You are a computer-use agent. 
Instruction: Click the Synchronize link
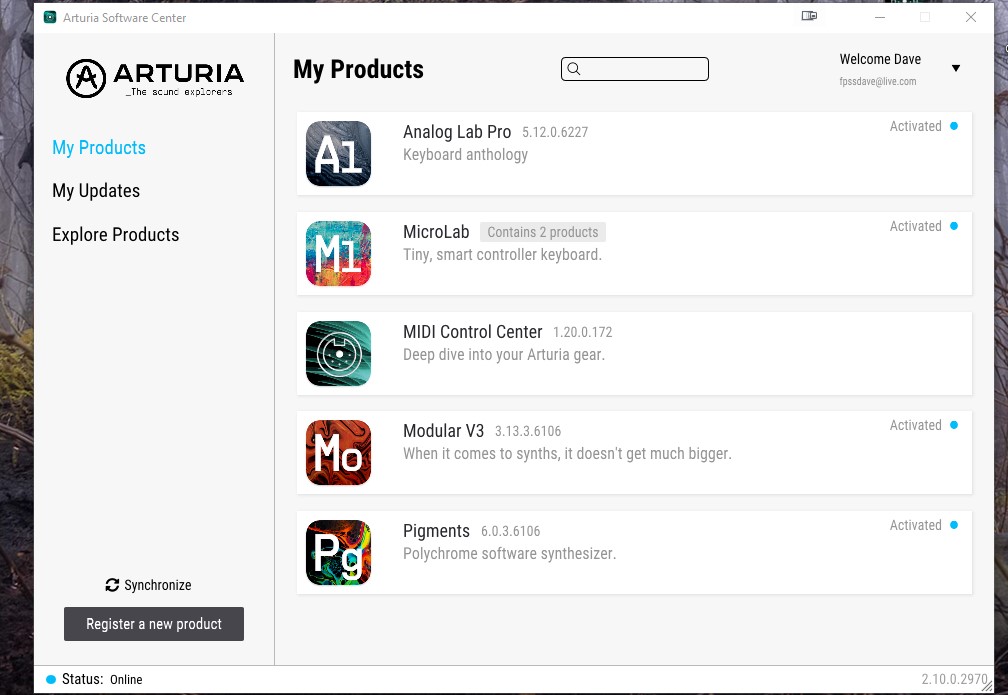coord(148,585)
